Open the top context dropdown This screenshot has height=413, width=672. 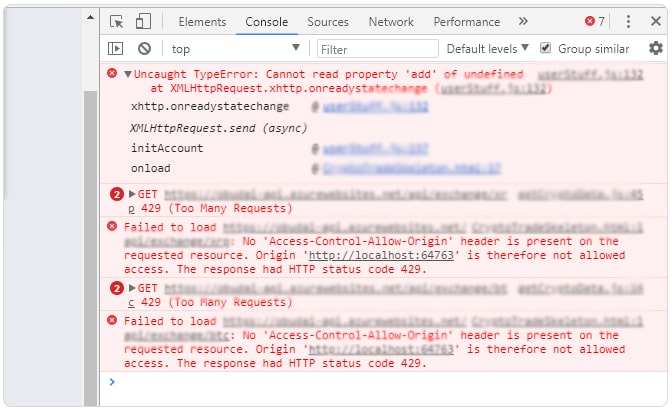(x=234, y=48)
